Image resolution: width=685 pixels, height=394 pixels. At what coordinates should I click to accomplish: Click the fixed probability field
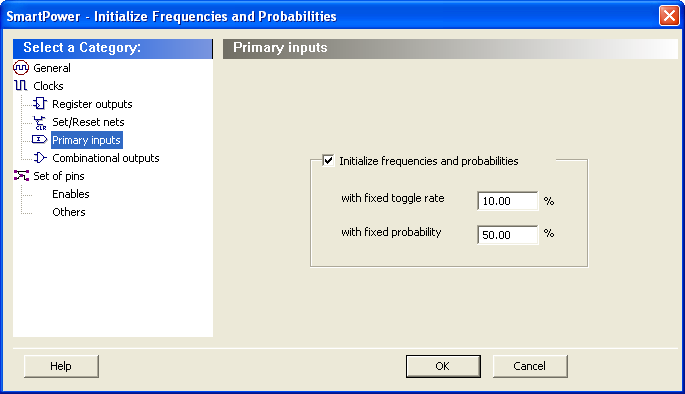pyautogui.click(x=508, y=235)
